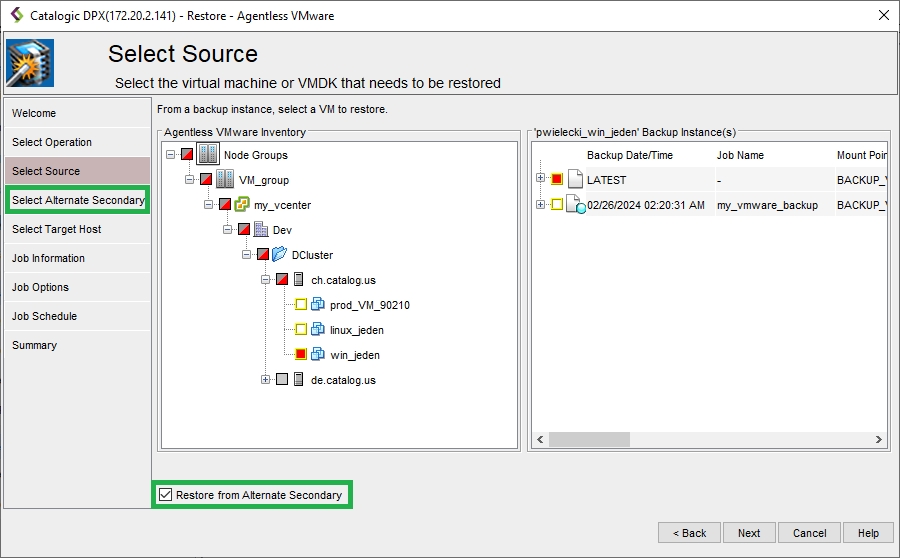Click the Dev datacenter building icon
This screenshot has width=900, height=558.
pyautogui.click(x=261, y=230)
